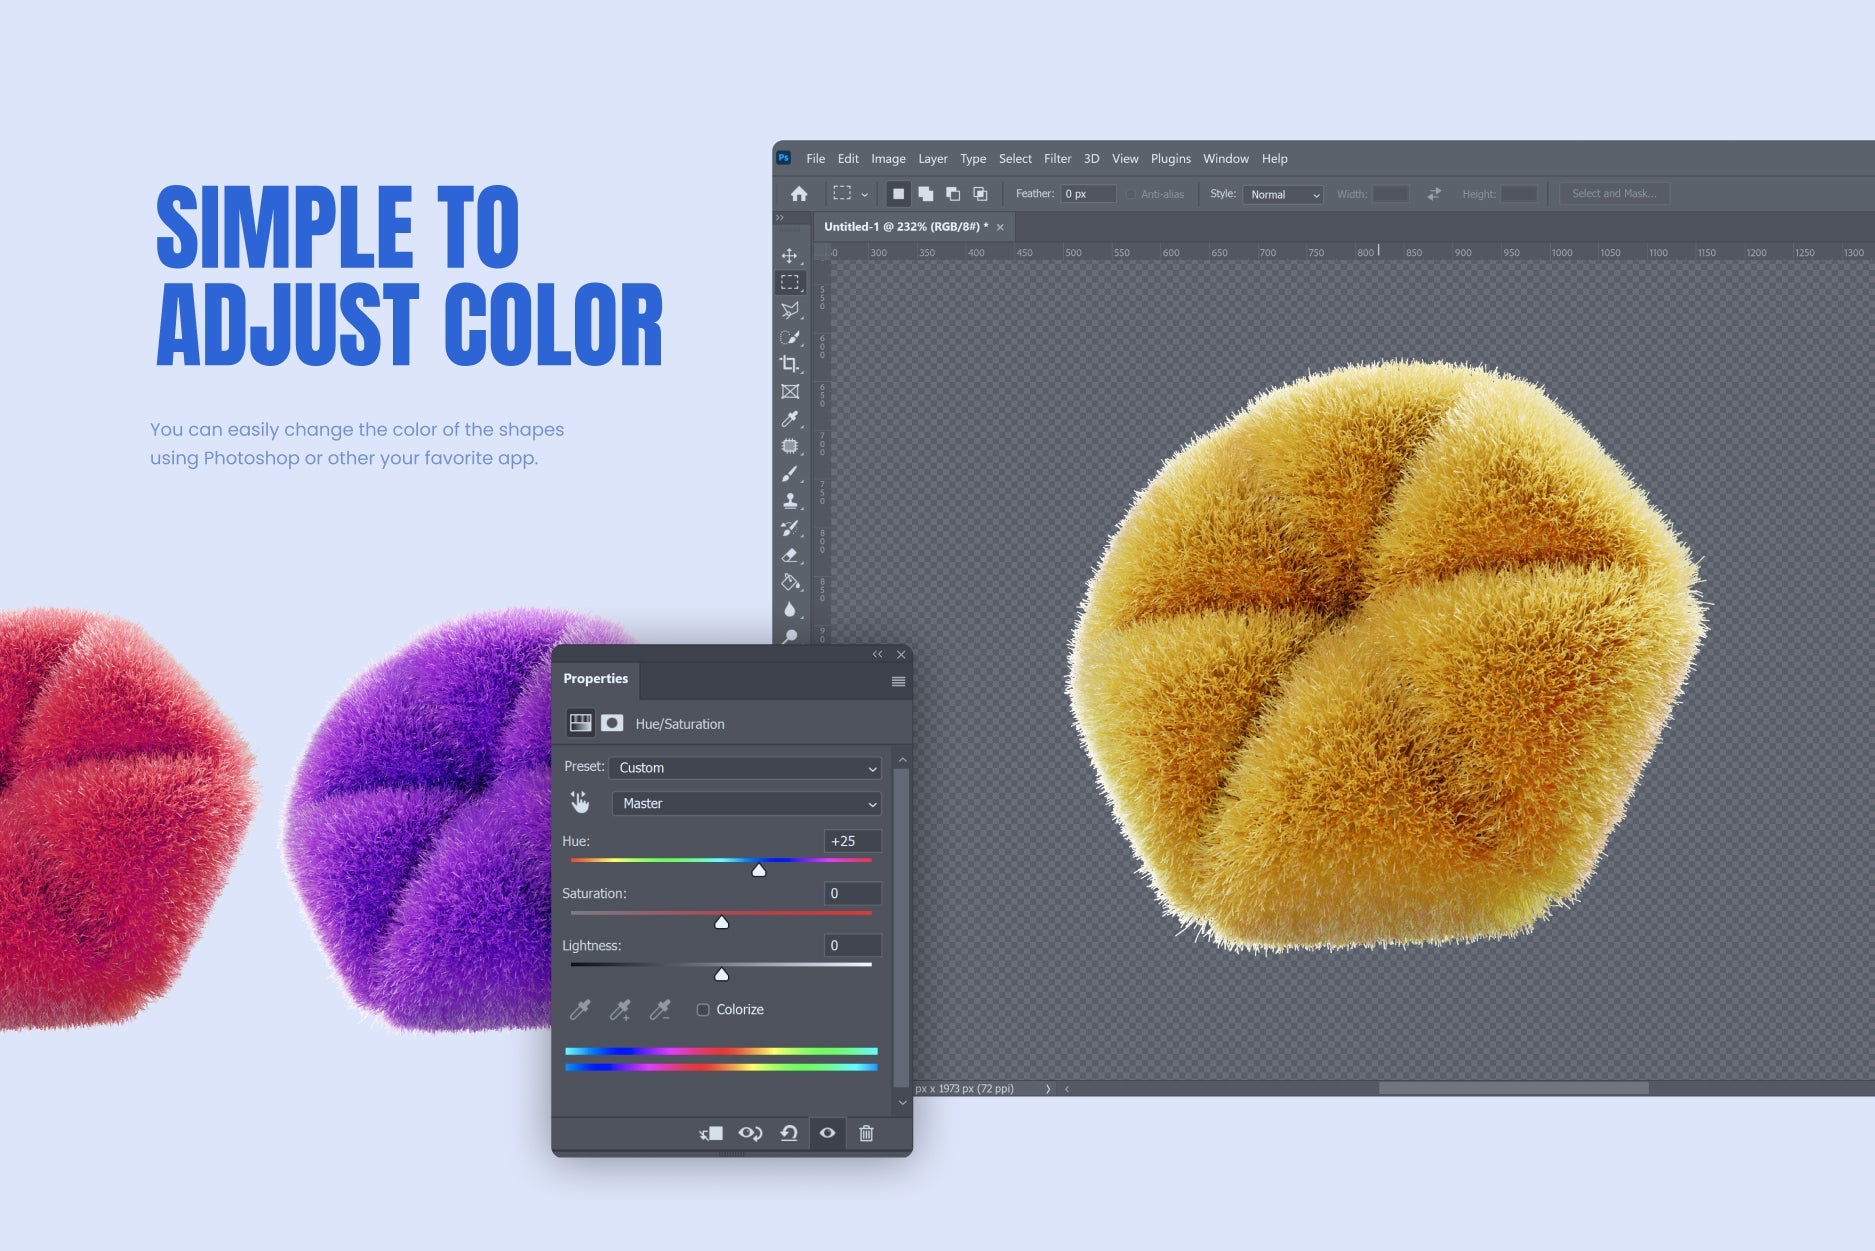The height and width of the screenshot is (1251, 1875).
Task: Click the Home icon in options bar
Action: pos(799,193)
